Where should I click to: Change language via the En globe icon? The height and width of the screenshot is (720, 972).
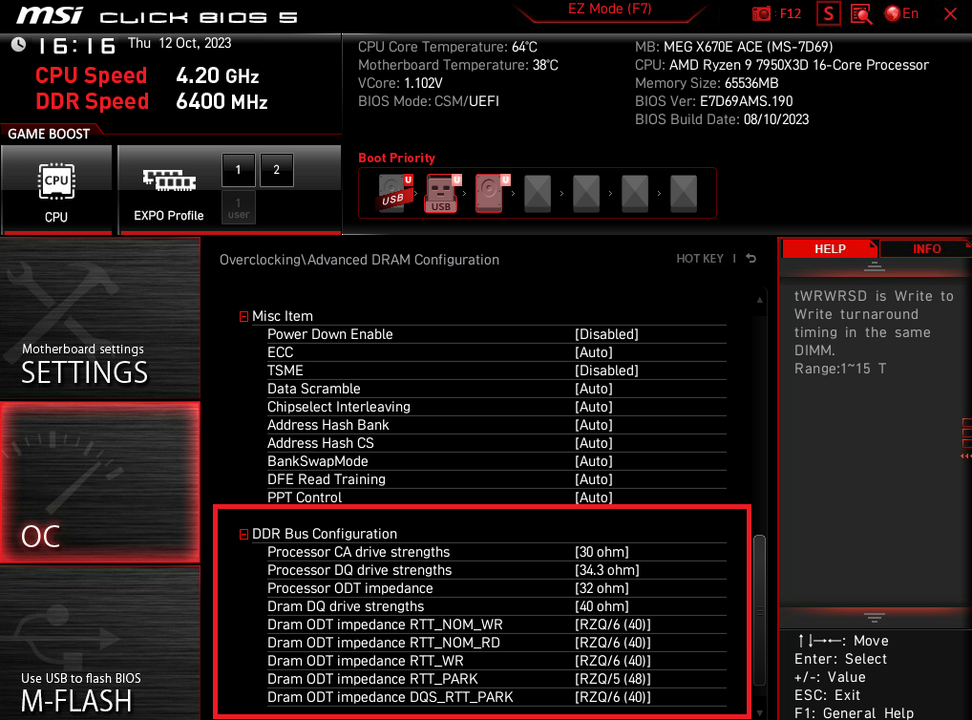[x=901, y=14]
